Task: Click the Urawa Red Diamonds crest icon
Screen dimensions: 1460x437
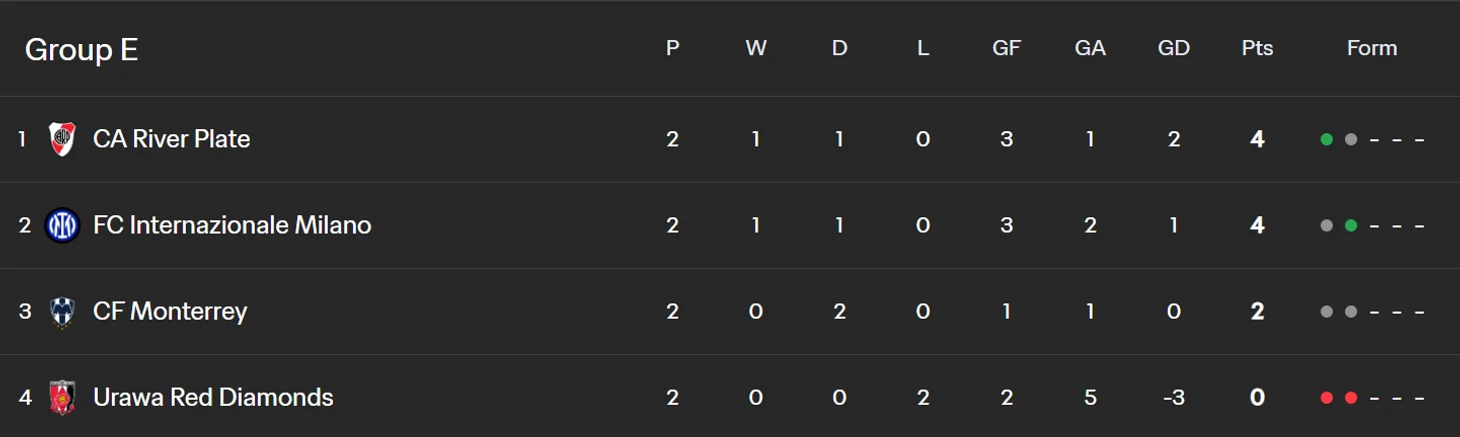Action: click(62, 397)
